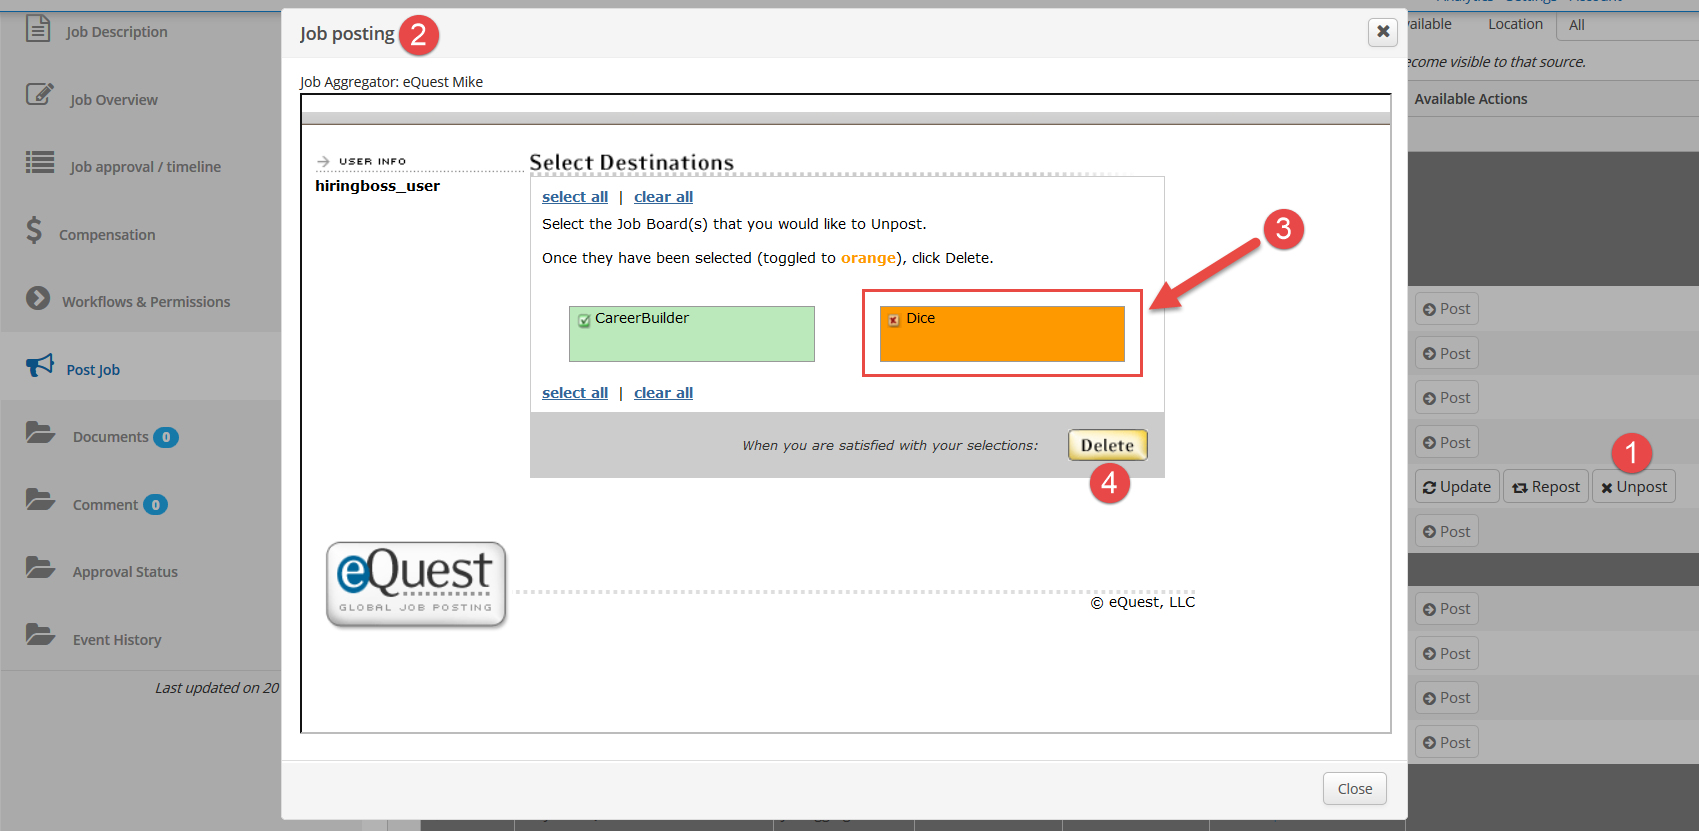Viewport: 1699px width, 831px height.
Task: Select the orange Dice destination box
Action: click(1002, 334)
